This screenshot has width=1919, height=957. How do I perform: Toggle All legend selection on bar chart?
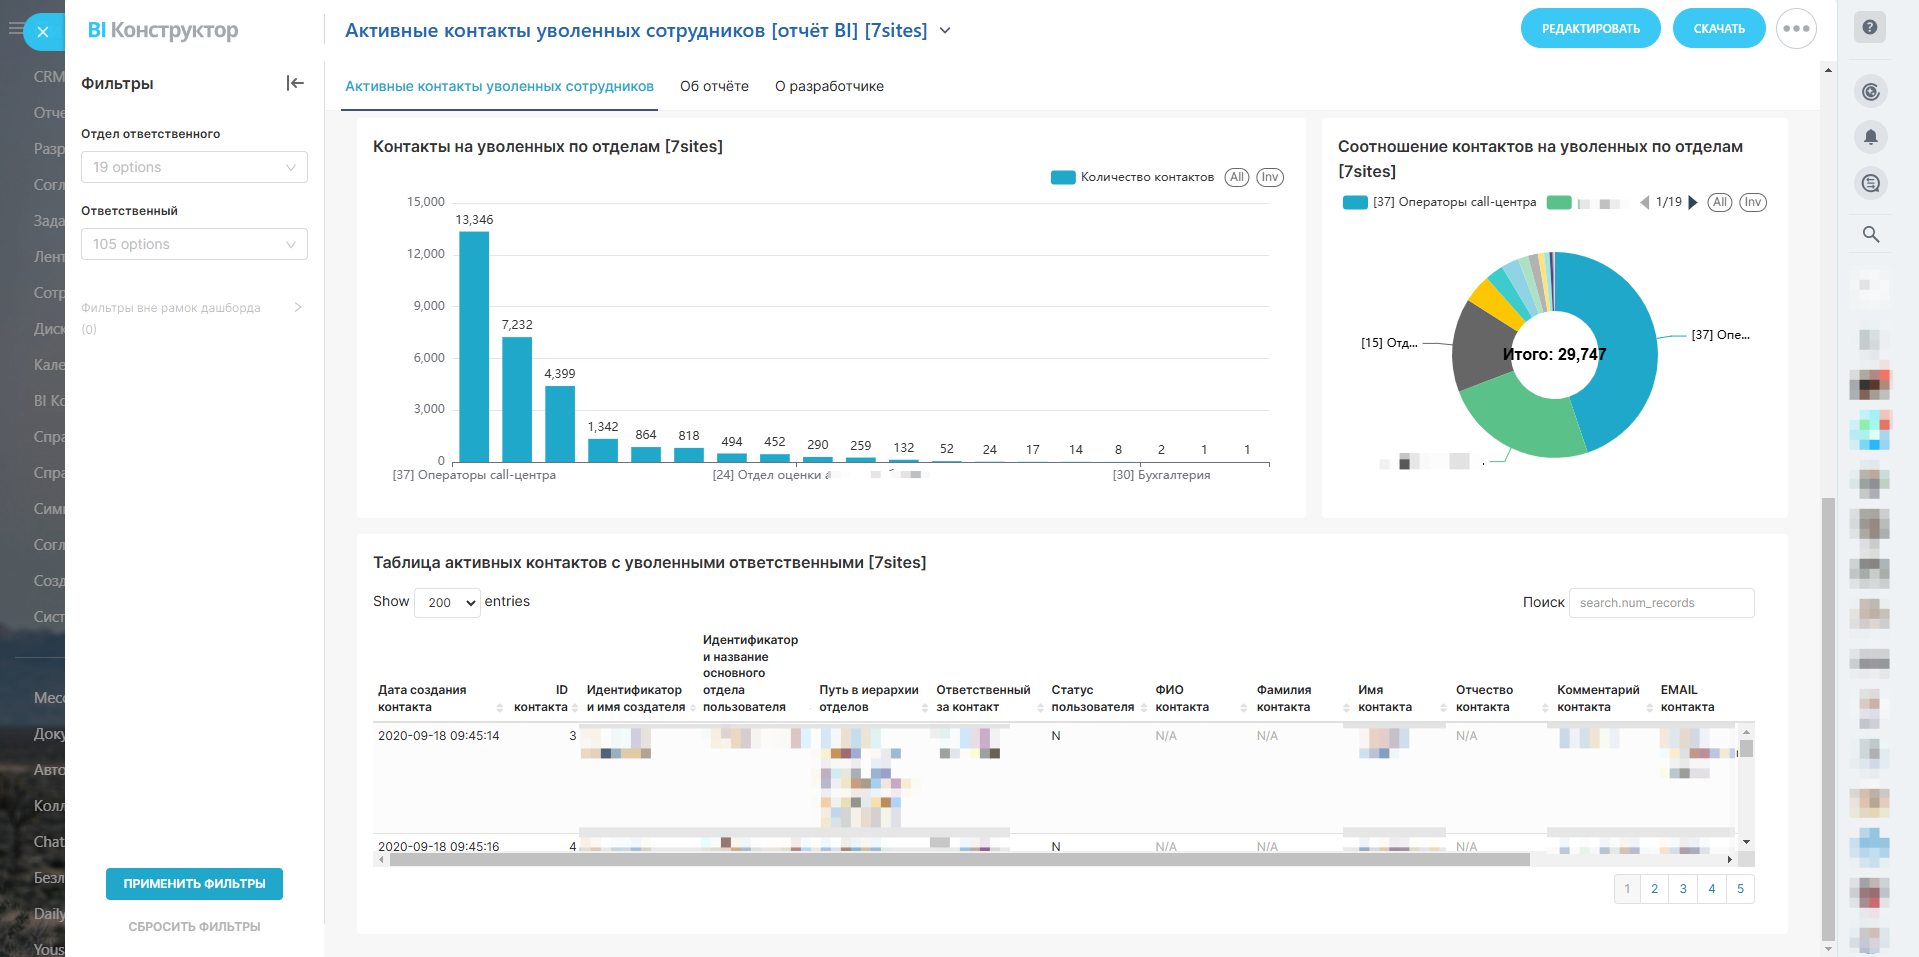point(1237,177)
